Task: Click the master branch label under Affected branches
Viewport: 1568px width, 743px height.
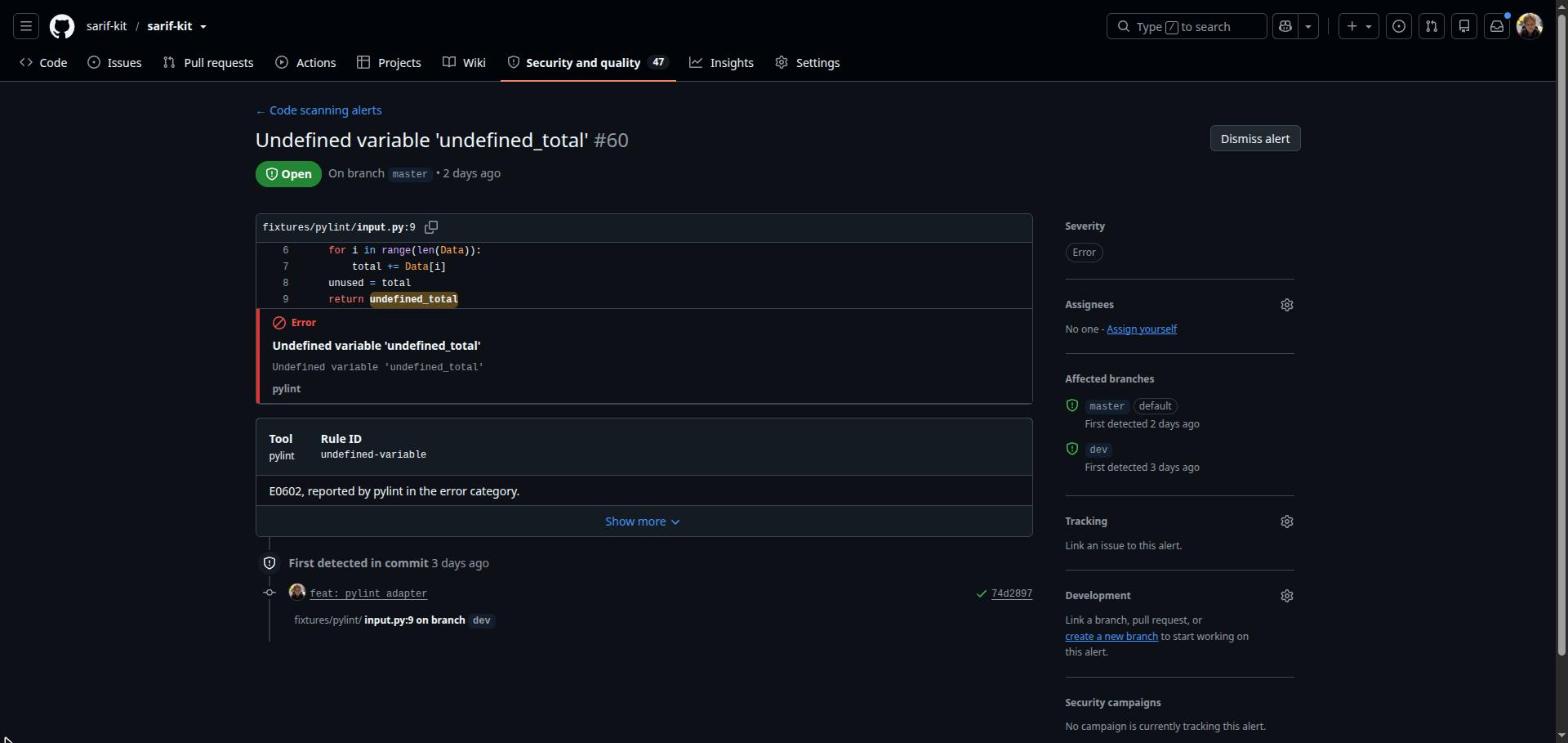Action: point(1106,406)
